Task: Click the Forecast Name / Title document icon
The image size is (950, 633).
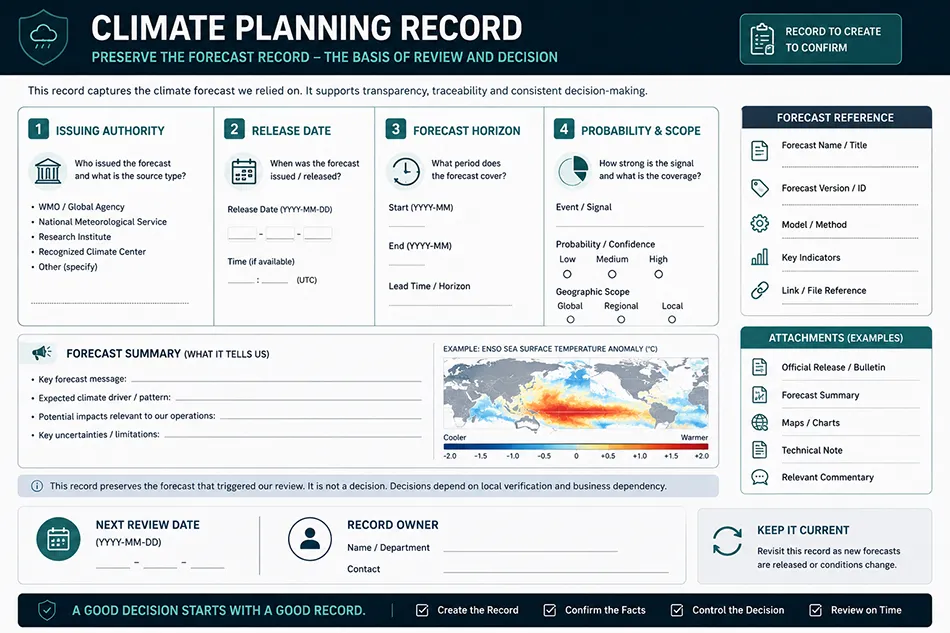Action: (x=759, y=150)
